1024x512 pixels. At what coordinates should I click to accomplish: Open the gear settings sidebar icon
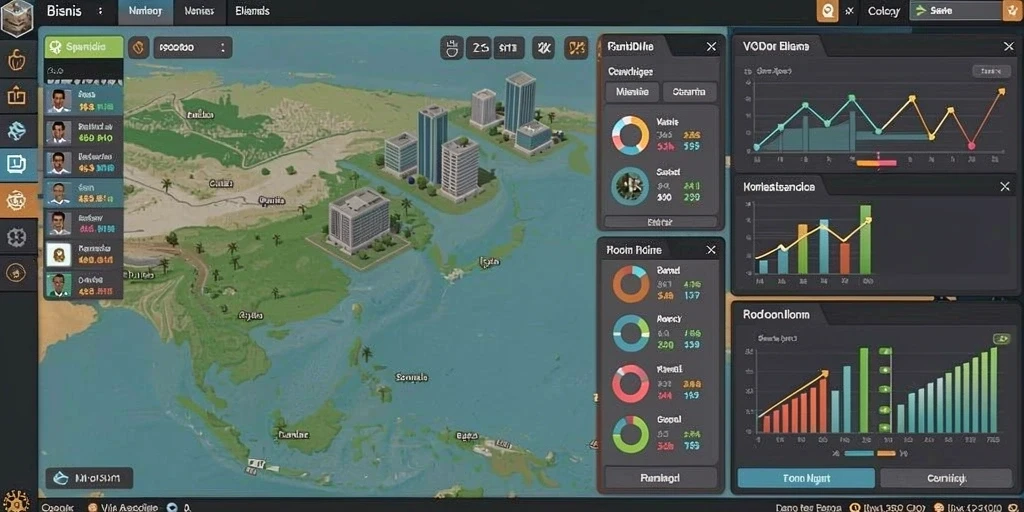tap(18, 237)
